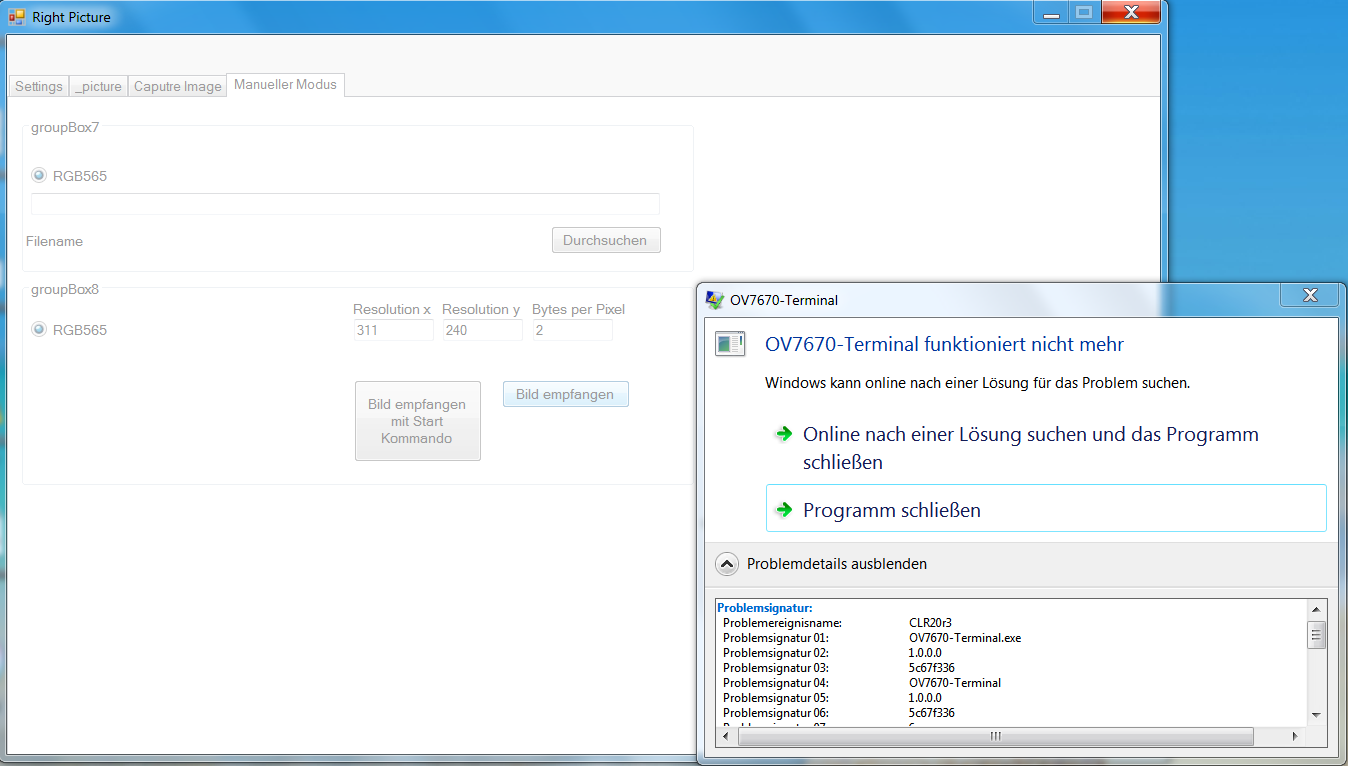Select RGB565 radio button in groupBox7
This screenshot has height=766, width=1348.
click(70, 176)
